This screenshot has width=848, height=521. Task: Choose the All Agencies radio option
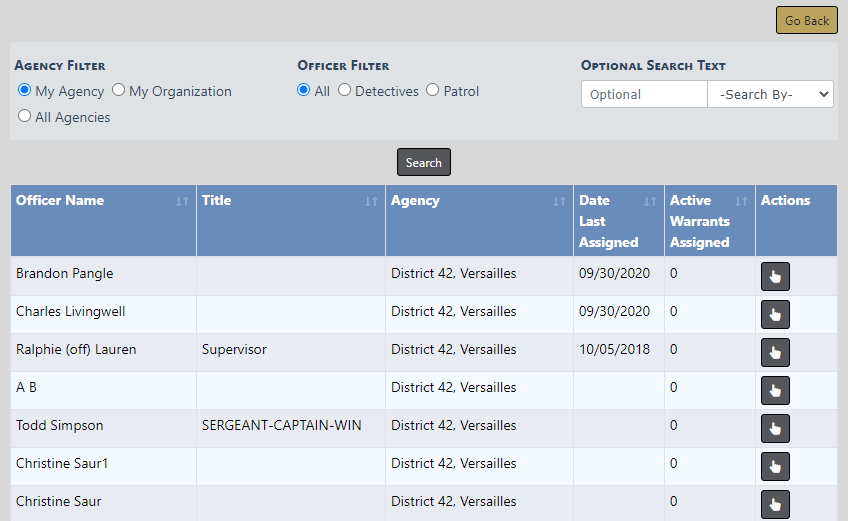tap(25, 117)
